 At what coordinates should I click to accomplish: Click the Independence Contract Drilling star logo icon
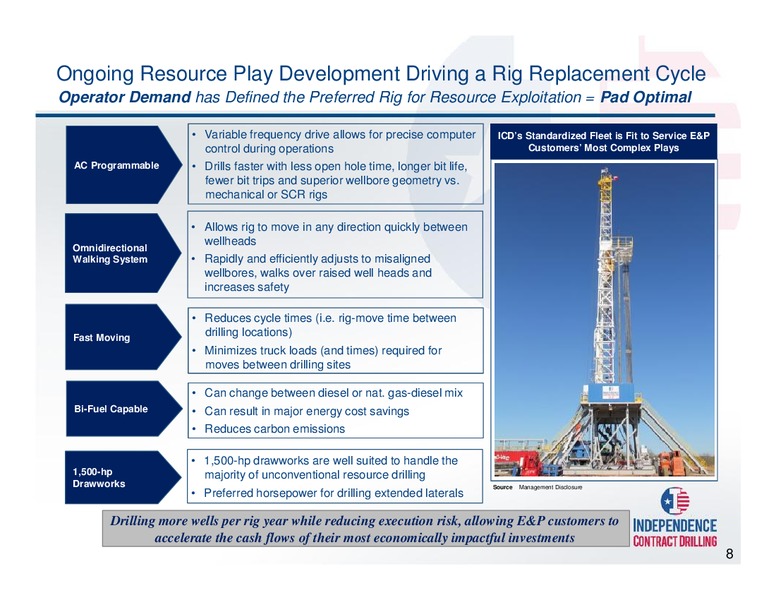(x=675, y=501)
